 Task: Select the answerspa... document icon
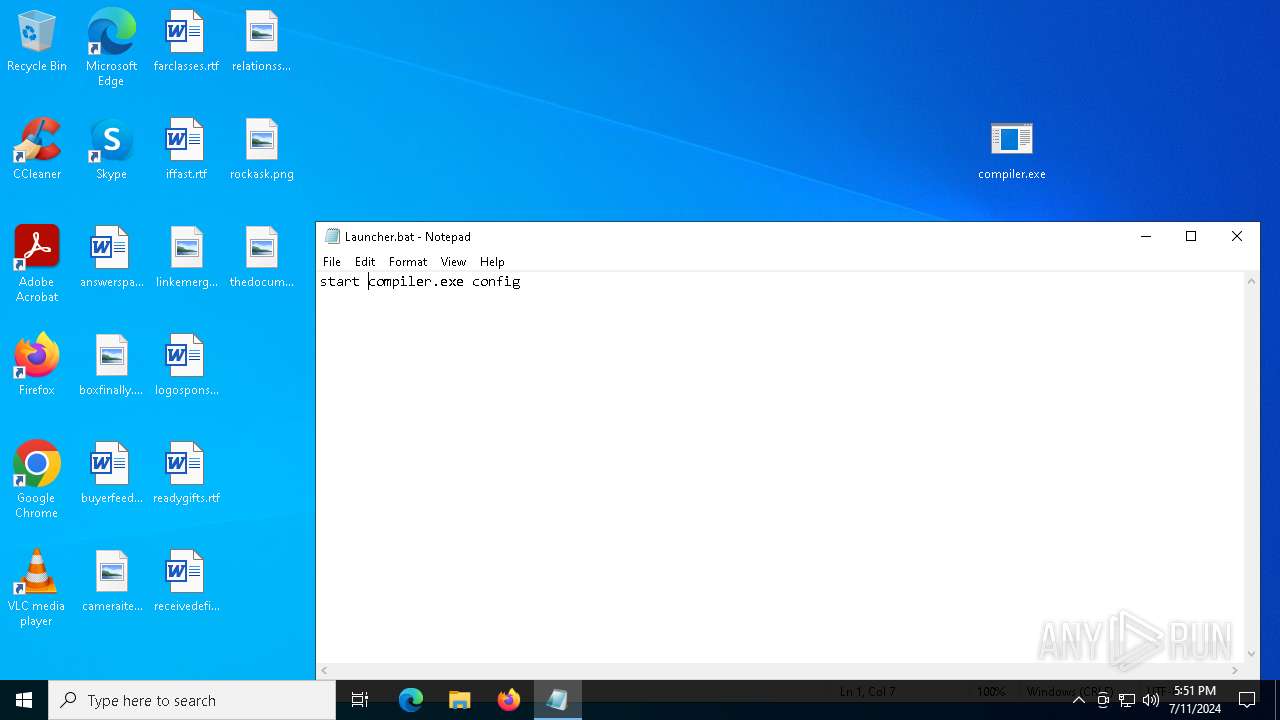coord(111,258)
